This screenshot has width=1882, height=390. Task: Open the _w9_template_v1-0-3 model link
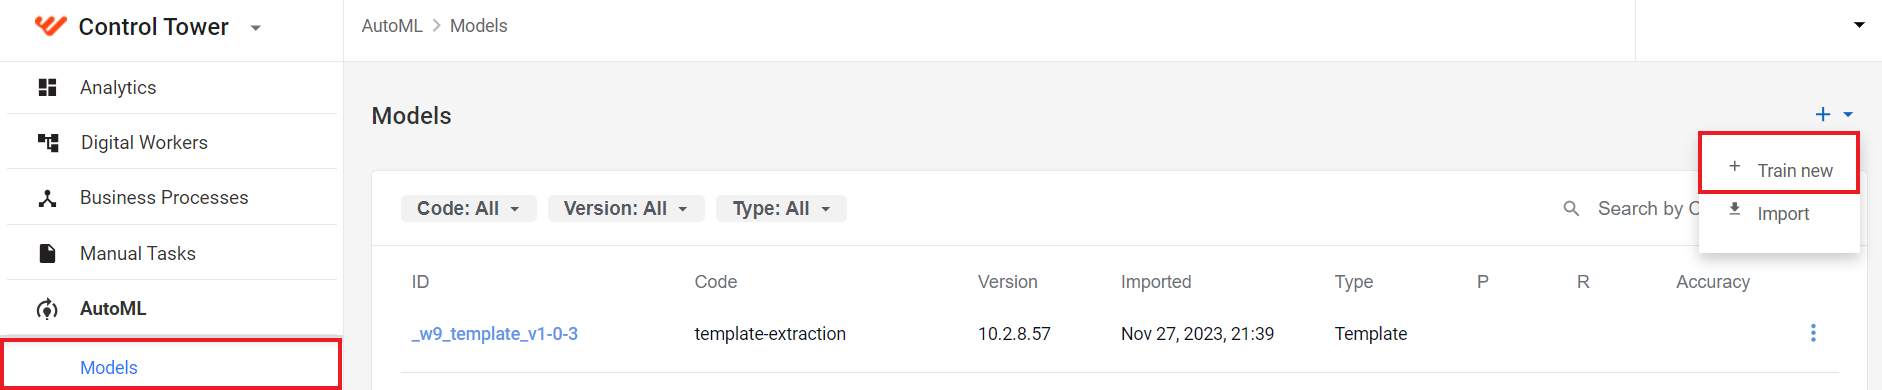495,334
